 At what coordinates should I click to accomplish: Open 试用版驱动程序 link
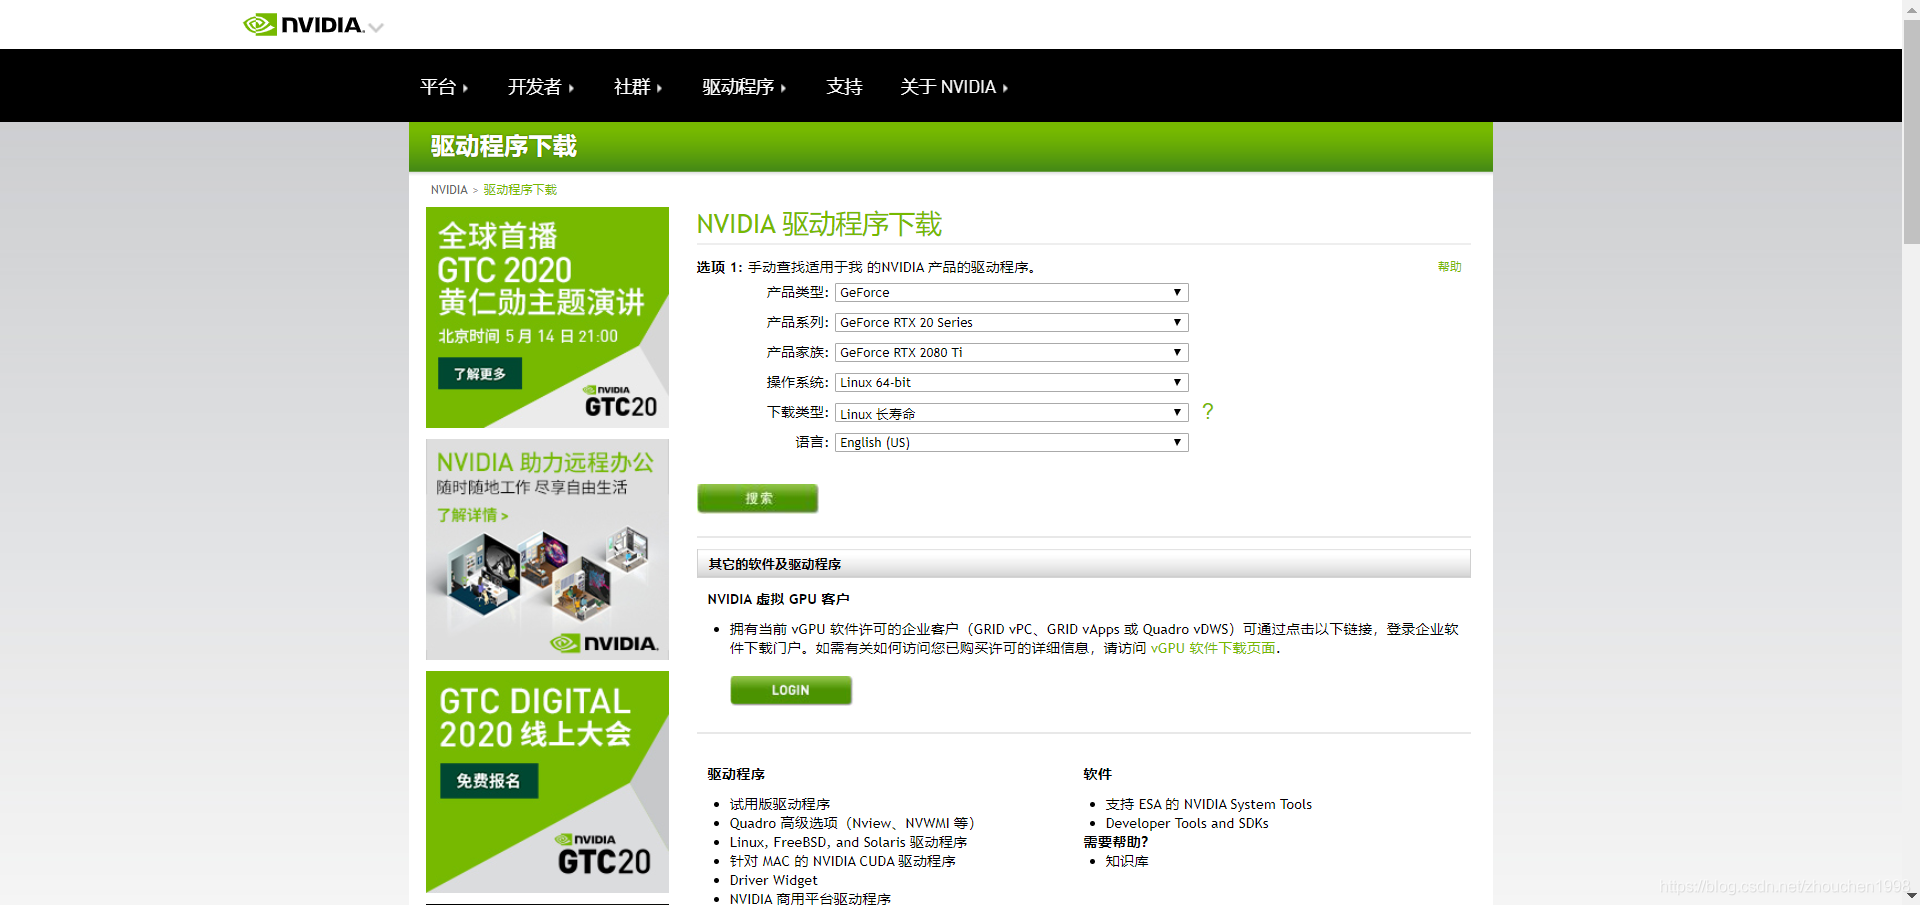click(x=780, y=804)
